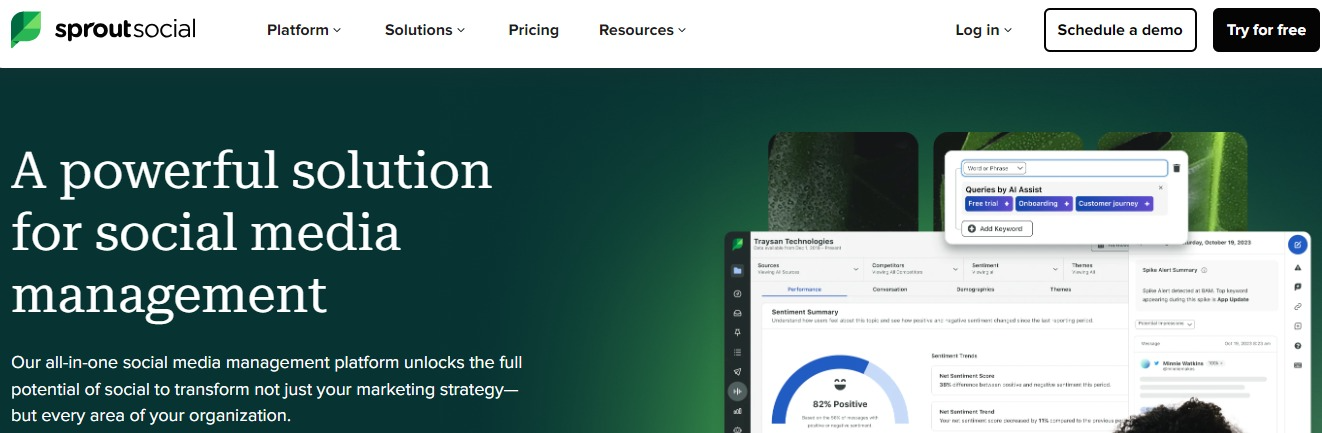The image size is (1322, 433).
Task: Click the plus square icon in right rail
Action: tap(1298, 326)
